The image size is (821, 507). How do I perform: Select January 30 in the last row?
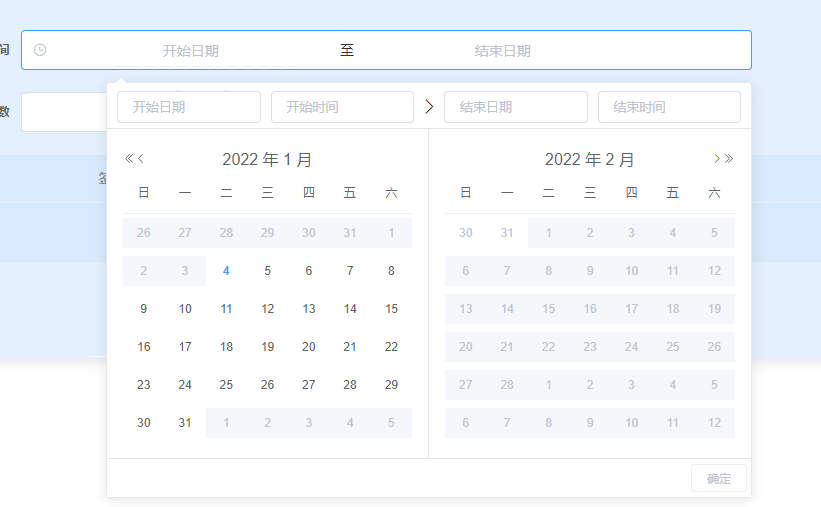(143, 423)
